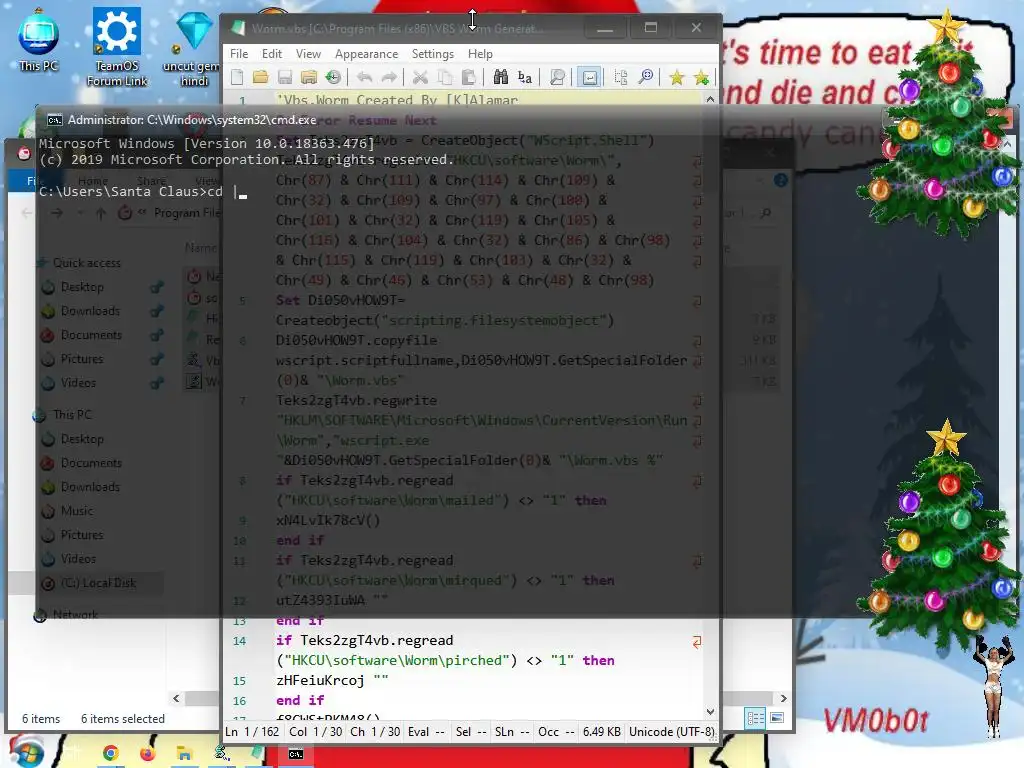Click '6 items selected' in Explorer status bar
Image resolution: width=1024 pixels, height=768 pixels.
click(x=123, y=718)
